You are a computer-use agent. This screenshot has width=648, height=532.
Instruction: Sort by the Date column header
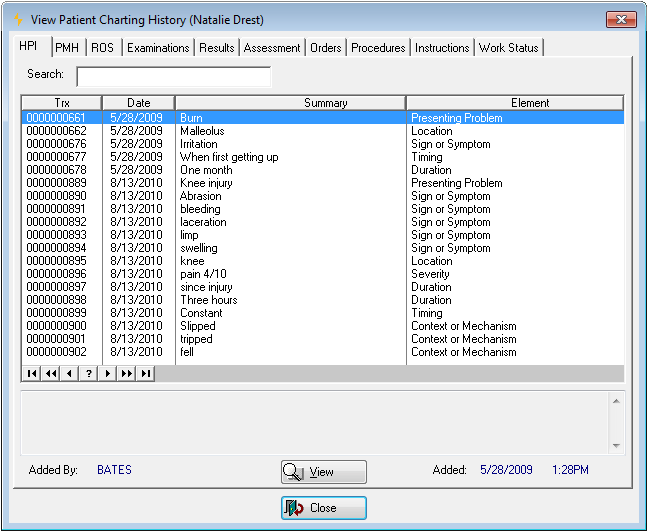[138, 103]
